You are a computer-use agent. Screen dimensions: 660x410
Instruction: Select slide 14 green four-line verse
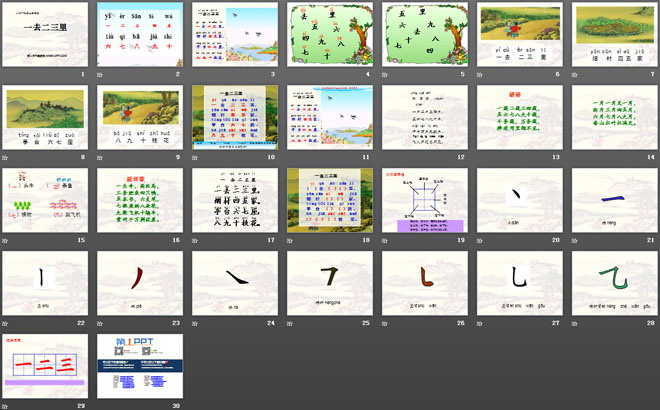615,117
